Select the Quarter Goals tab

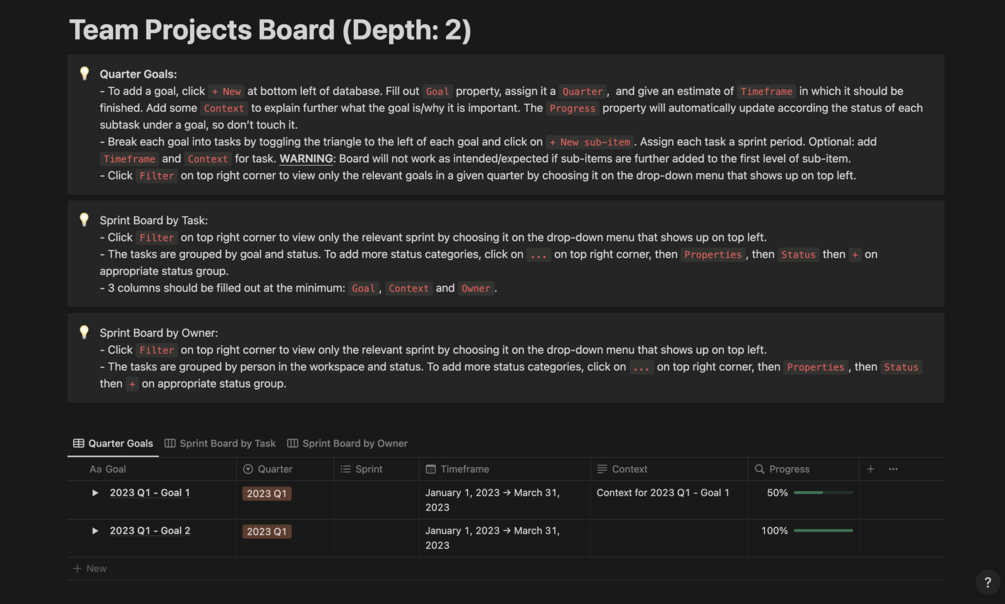[113, 443]
